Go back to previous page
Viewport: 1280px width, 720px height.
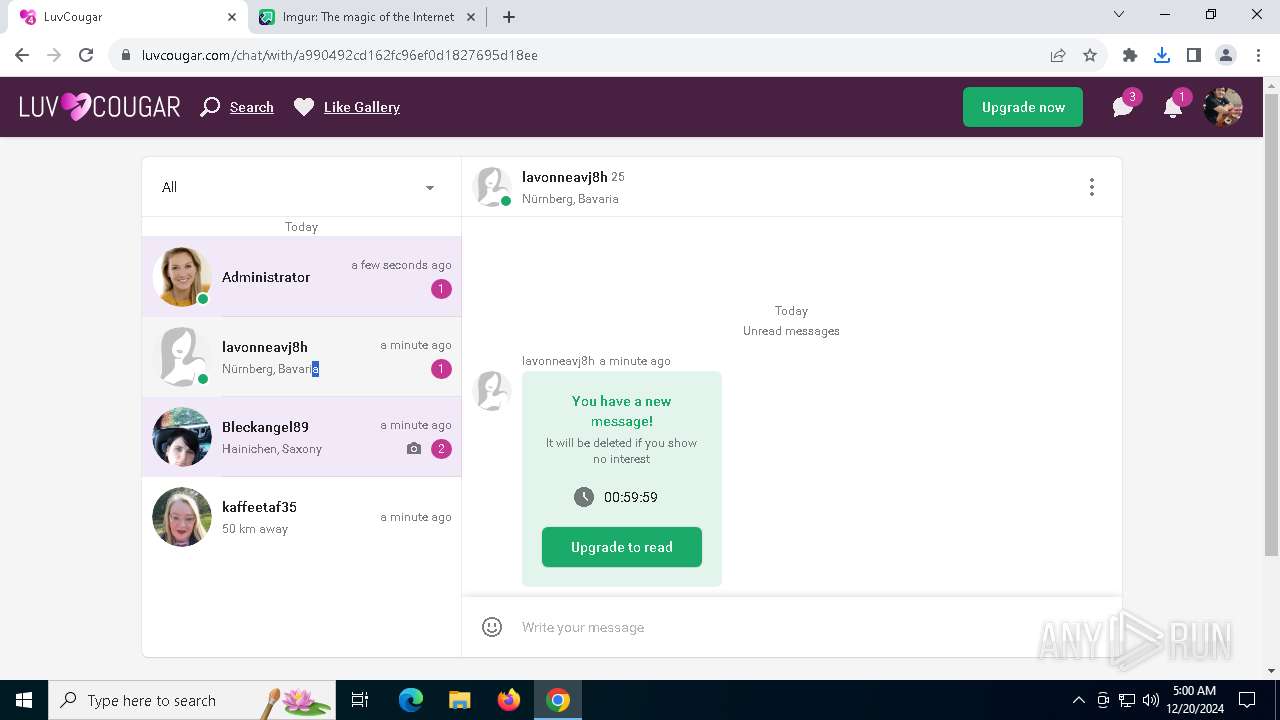click(22, 55)
